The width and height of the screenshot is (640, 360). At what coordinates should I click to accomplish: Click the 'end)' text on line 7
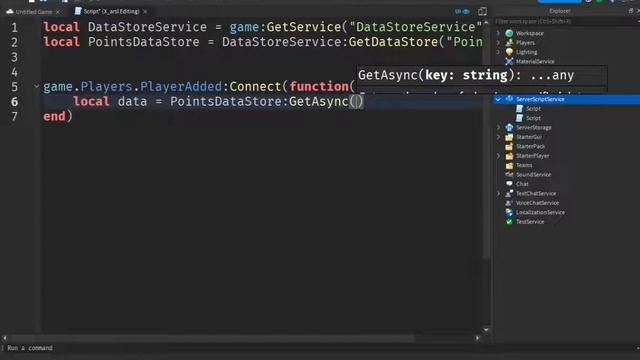pyautogui.click(x=58, y=116)
